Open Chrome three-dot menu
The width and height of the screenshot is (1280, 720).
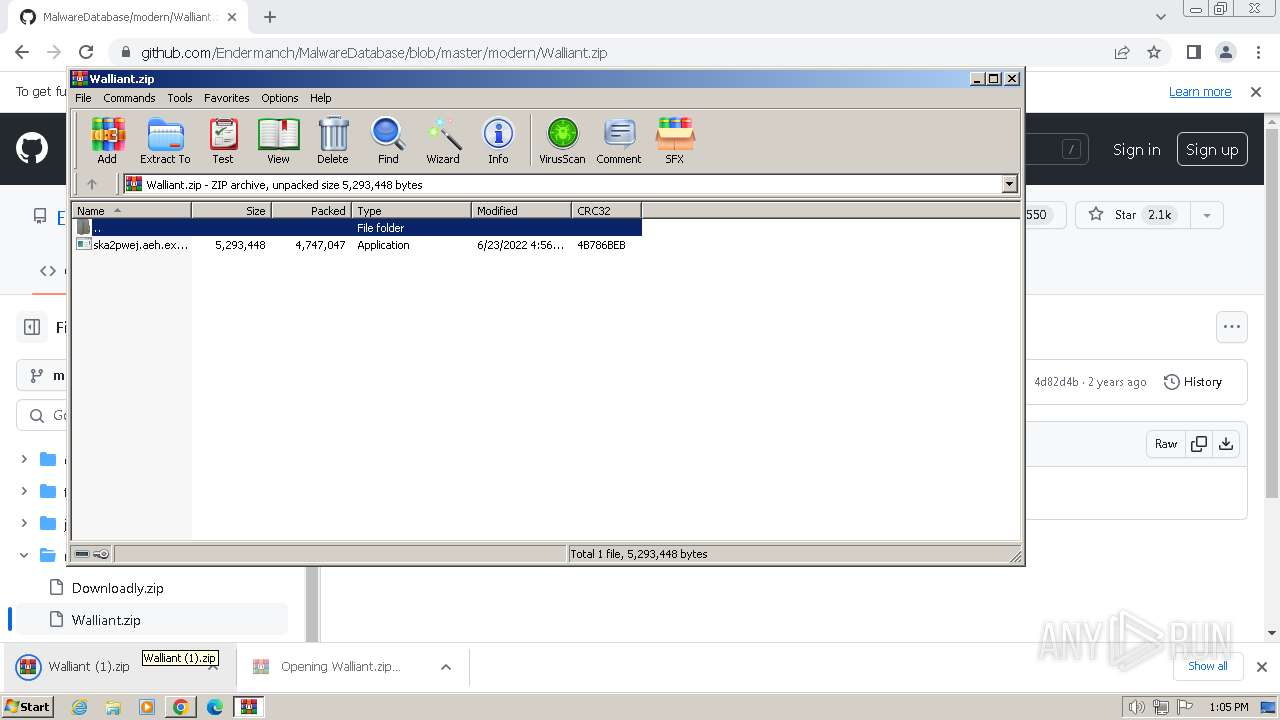[1258, 52]
